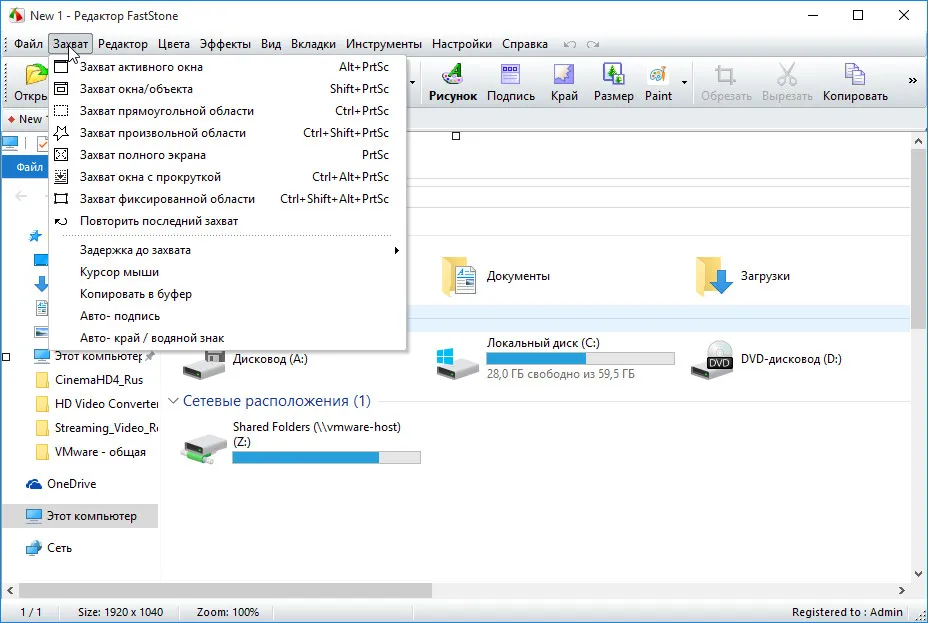The image size is (928, 623).
Task: Open the Справка menu
Action: click(524, 44)
